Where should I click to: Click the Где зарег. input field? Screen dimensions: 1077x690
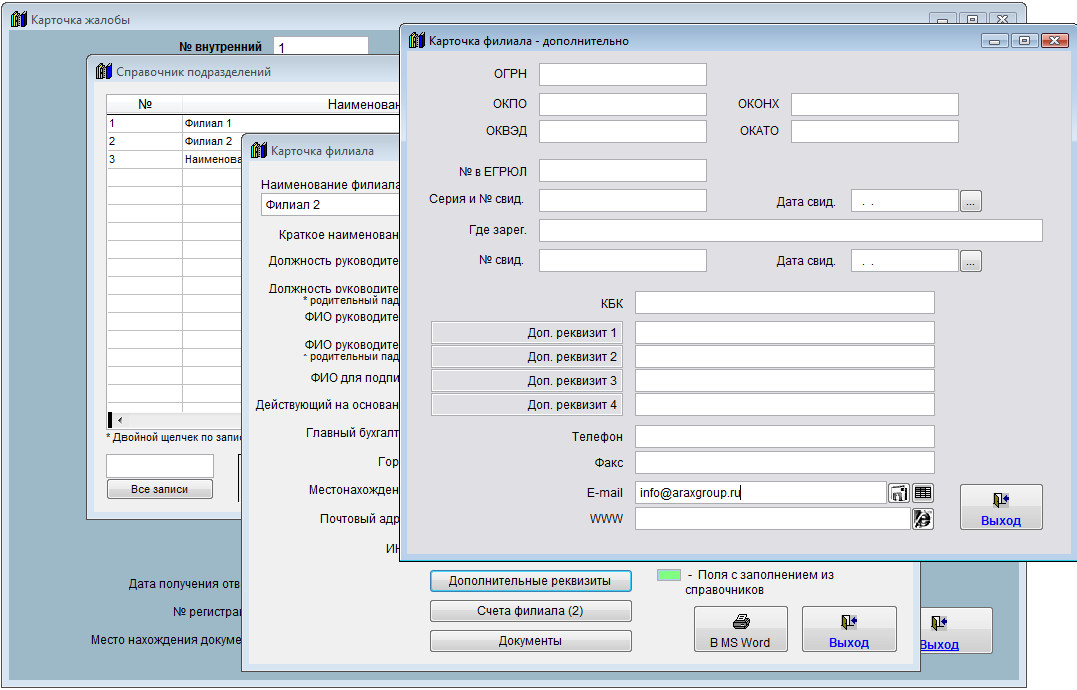pos(791,231)
